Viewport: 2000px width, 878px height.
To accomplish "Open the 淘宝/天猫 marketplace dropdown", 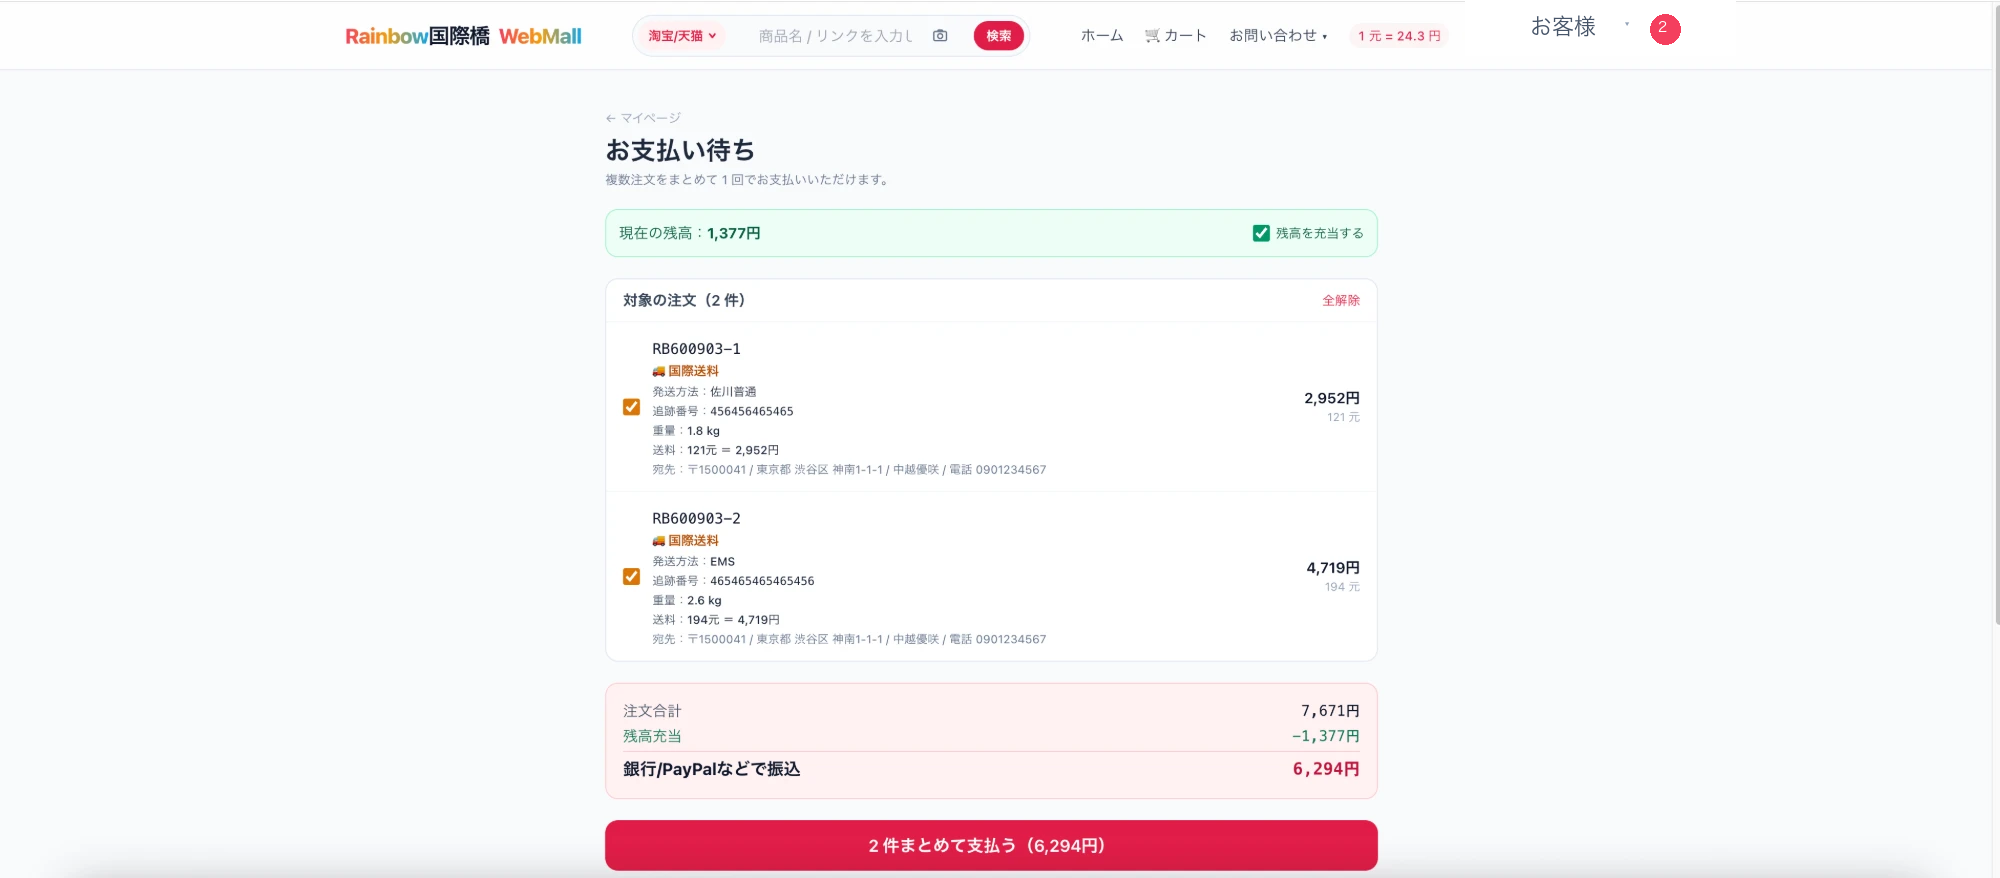I will coord(682,36).
